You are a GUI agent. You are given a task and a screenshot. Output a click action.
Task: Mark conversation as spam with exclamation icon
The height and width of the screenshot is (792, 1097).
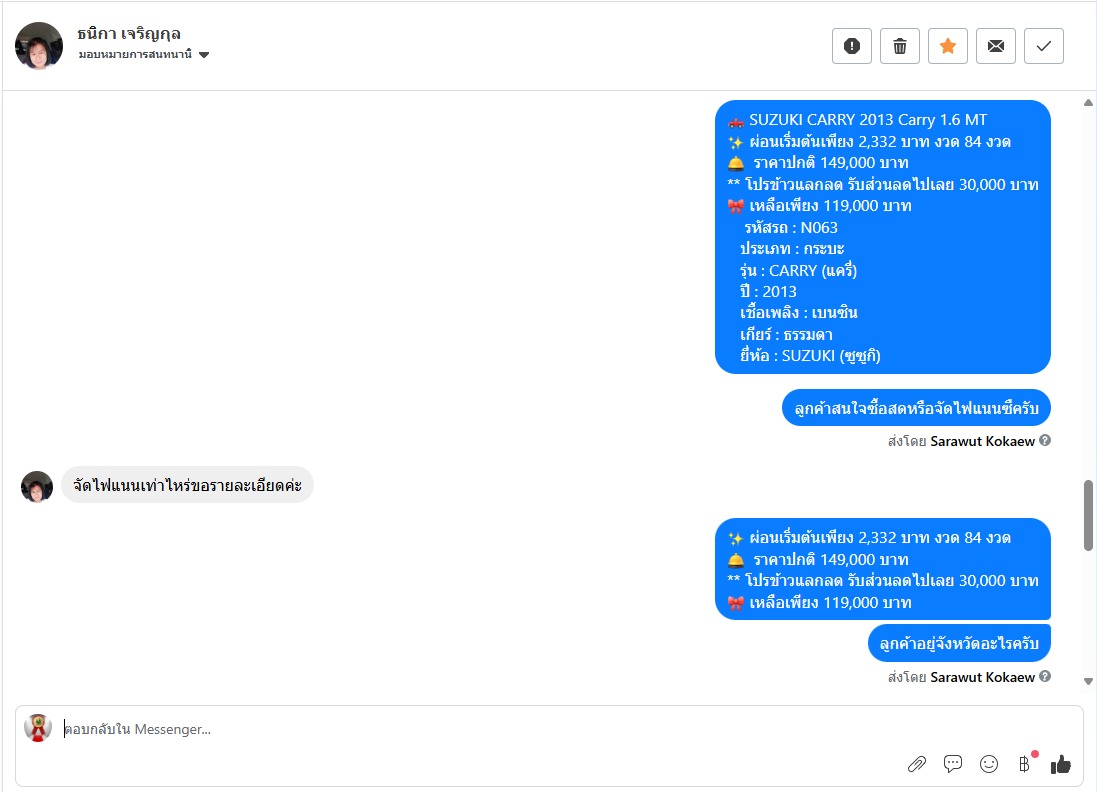click(x=851, y=46)
